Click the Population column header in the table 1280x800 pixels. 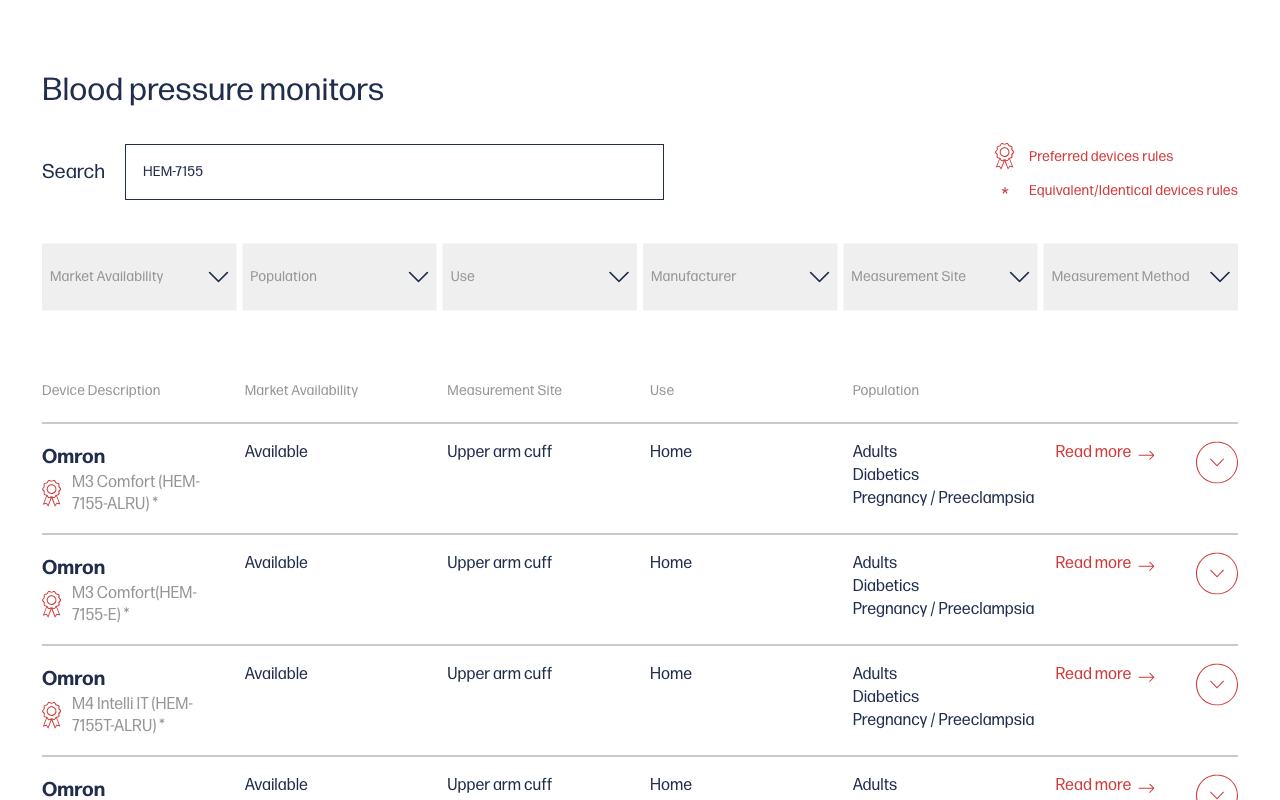(x=885, y=390)
